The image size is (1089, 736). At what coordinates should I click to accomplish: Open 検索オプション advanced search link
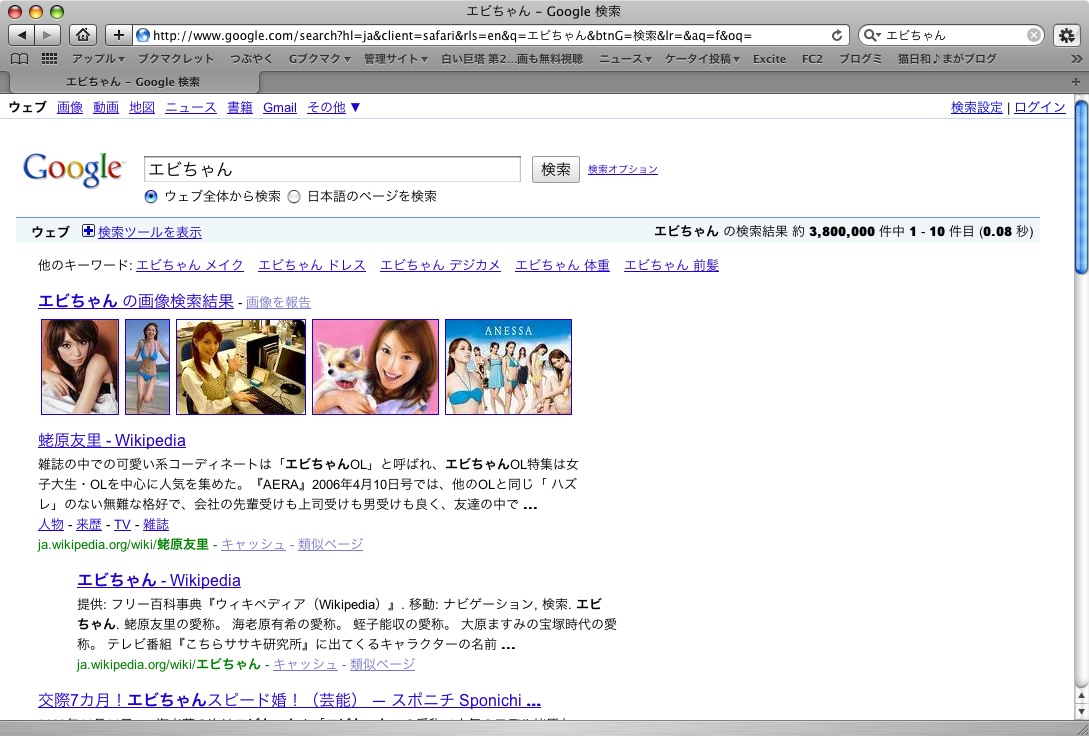[x=622, y=169]
